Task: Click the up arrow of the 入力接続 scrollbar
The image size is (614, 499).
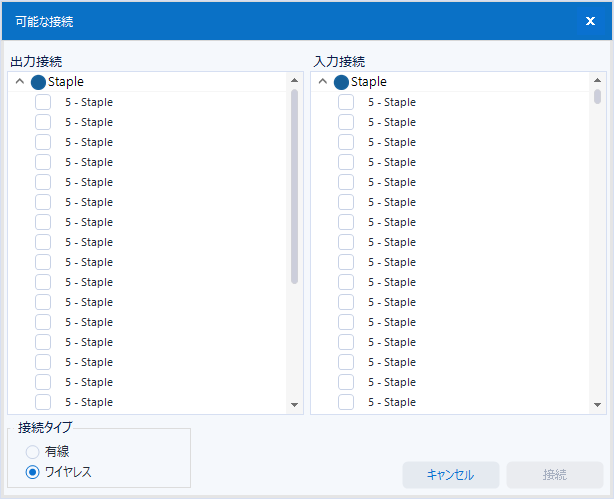Action: point(598,81)
